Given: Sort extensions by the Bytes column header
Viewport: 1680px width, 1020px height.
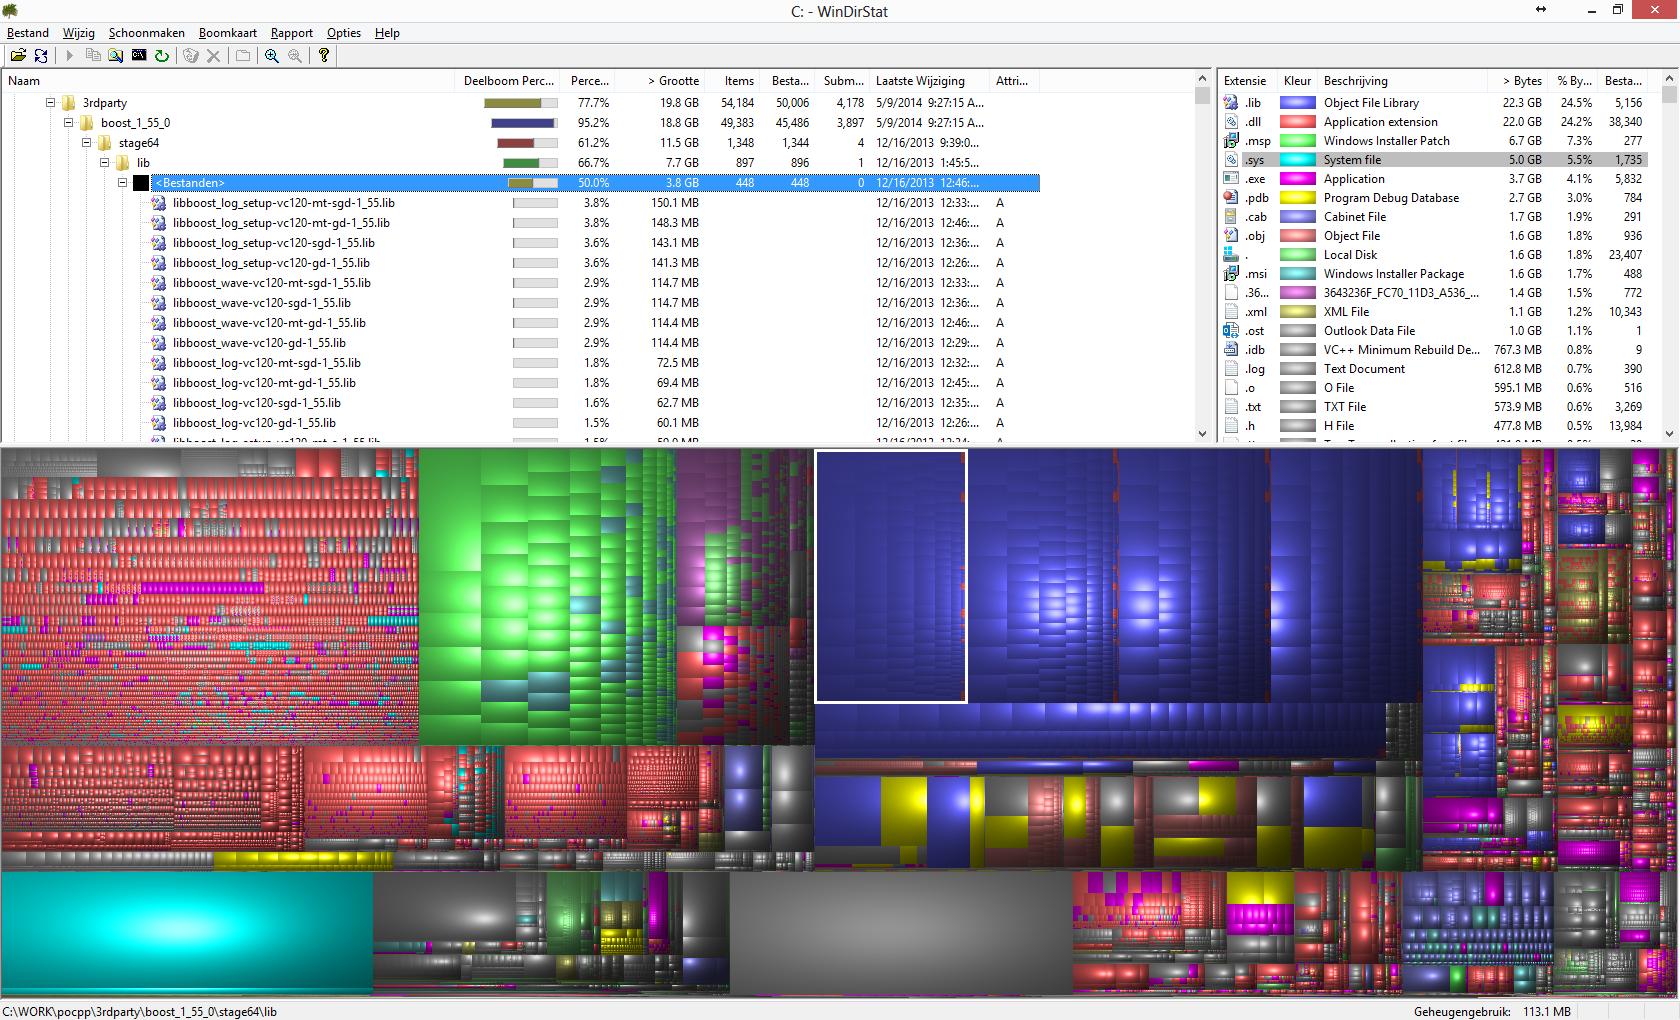Looking at the screenshot, I should pos(1518,81).
